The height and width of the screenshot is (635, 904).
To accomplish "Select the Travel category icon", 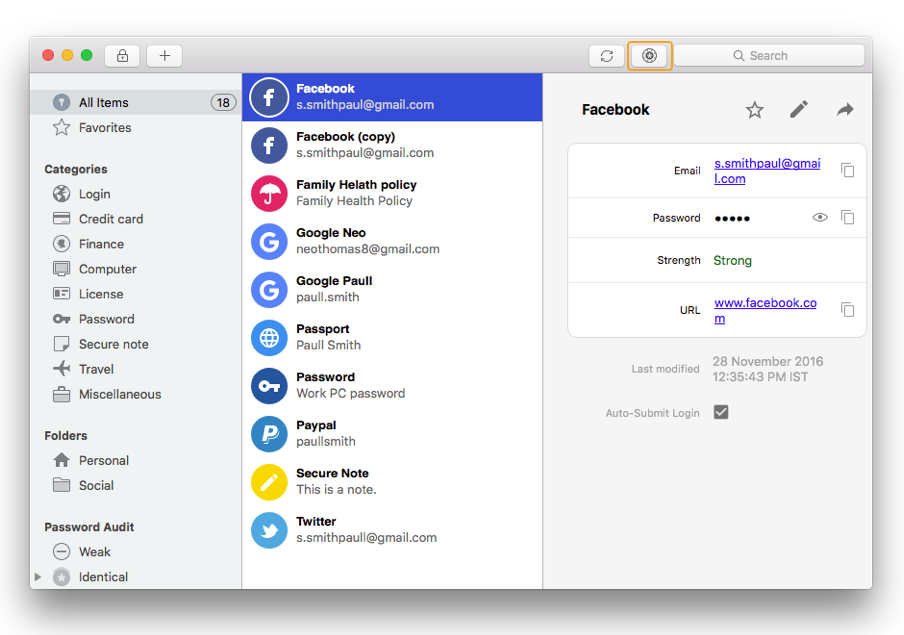I will [x=62, y=368].
